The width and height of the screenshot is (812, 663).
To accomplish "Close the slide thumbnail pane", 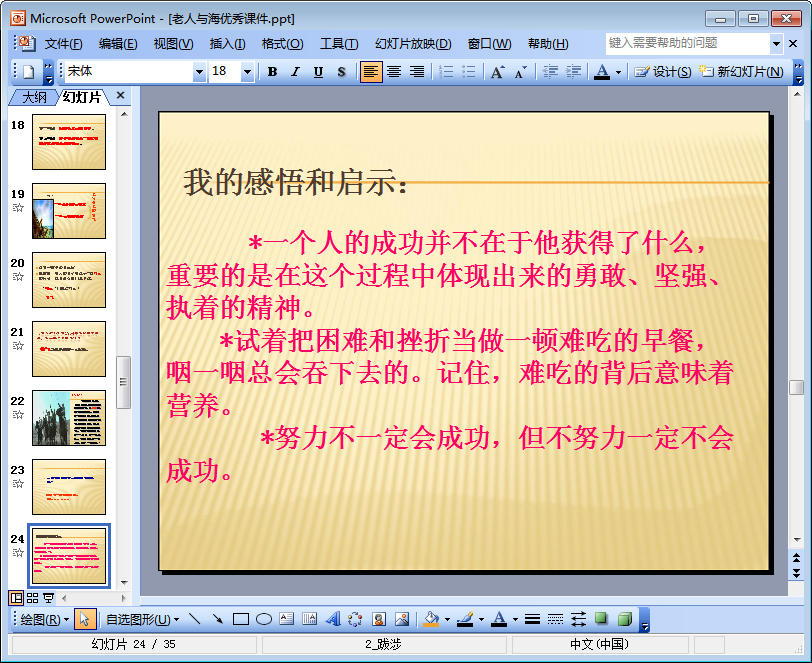I will 121,95.
